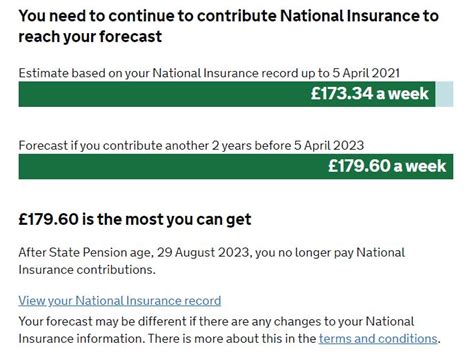474x360 pixels.
Task: Select the '£179.60 a week' amount in forecast bar
Action: click(387, 166)
